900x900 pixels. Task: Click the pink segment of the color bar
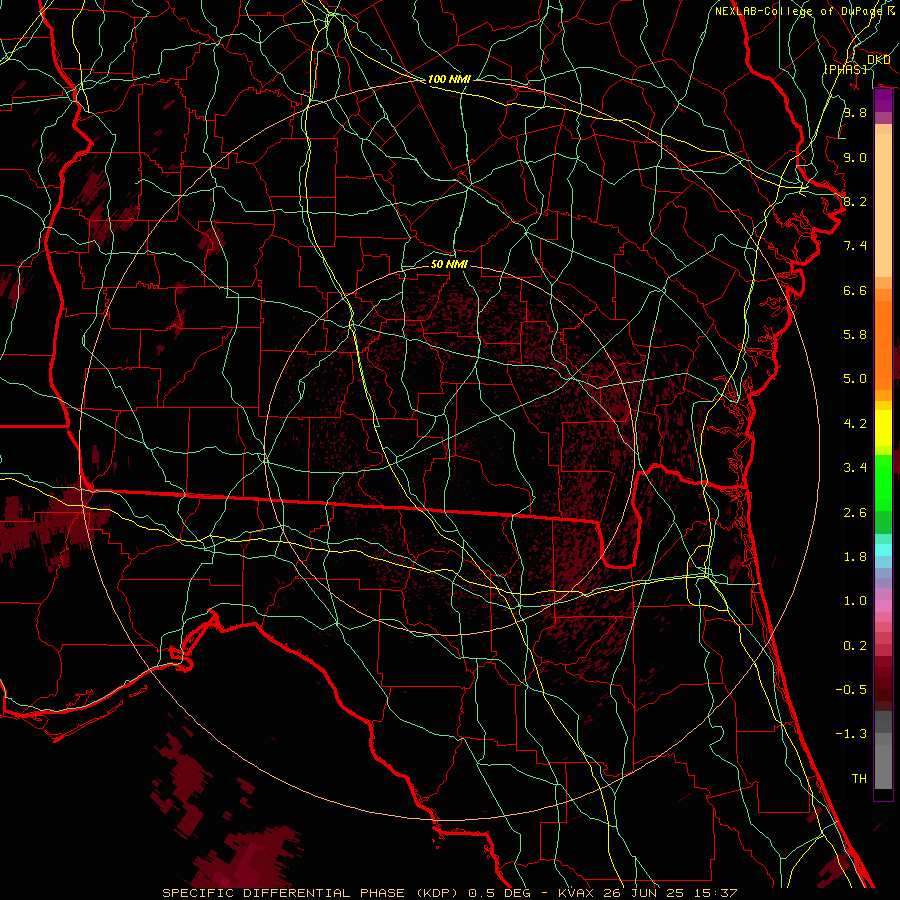coord(883,606)
